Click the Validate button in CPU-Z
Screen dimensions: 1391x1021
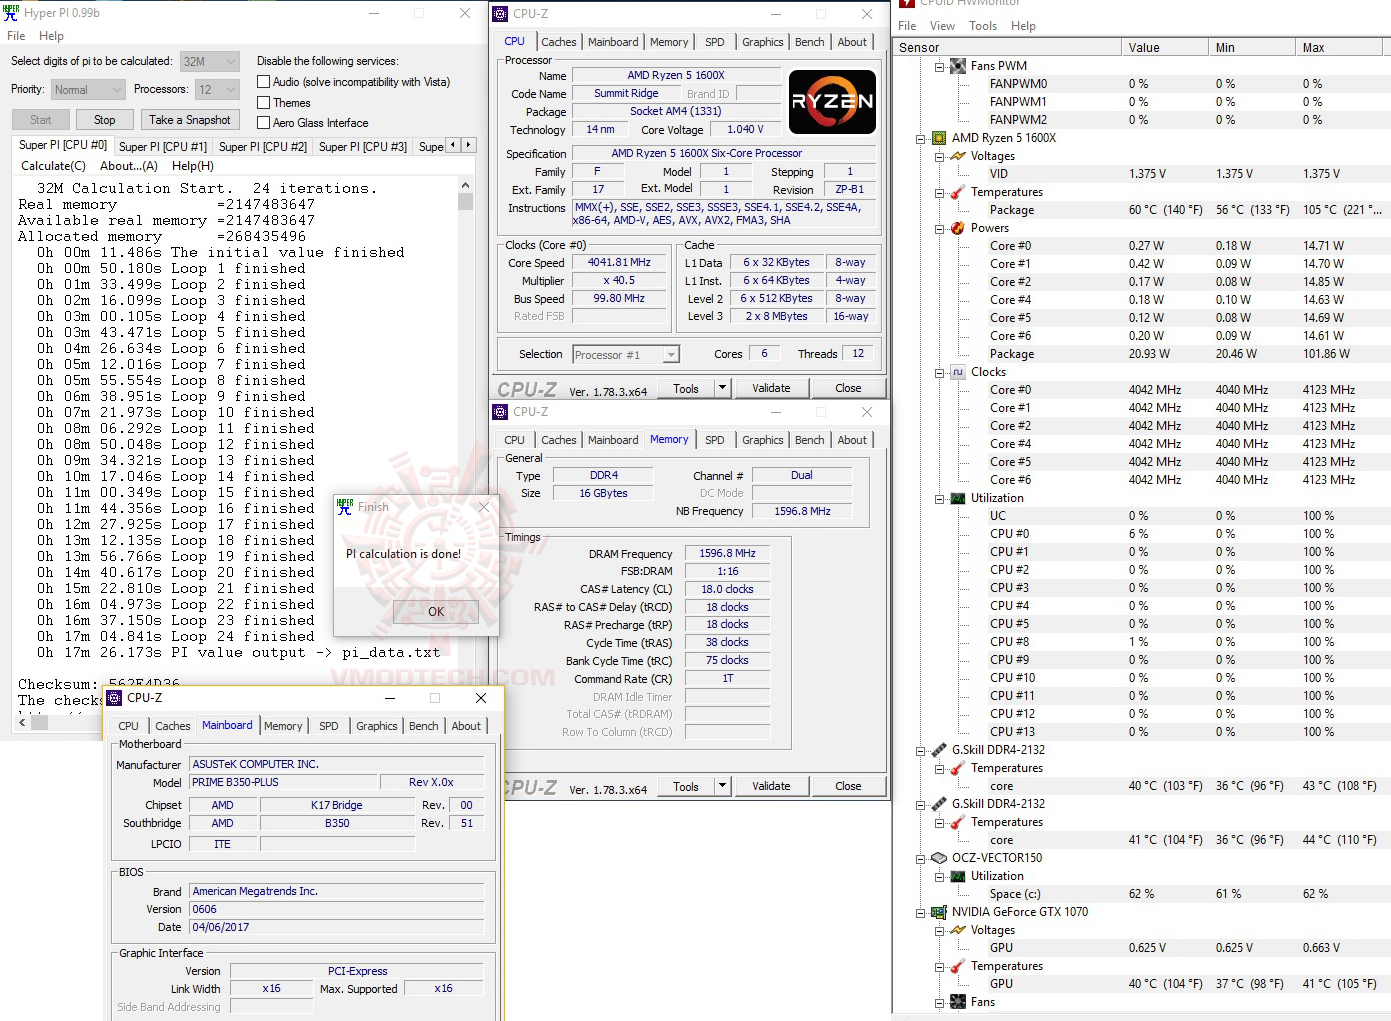pos(771,387)
